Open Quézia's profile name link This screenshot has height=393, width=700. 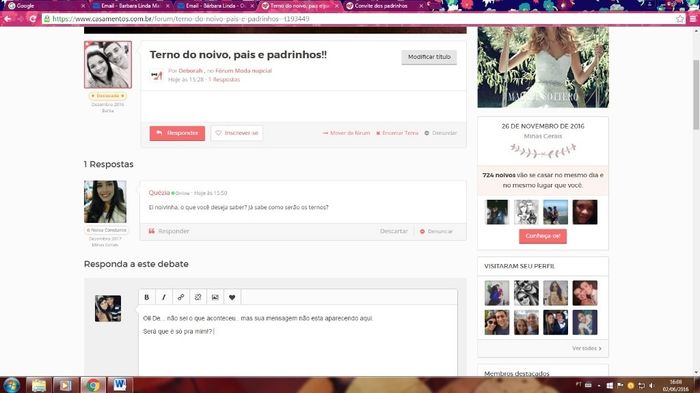pyautogui.click(x=159, y=193)
